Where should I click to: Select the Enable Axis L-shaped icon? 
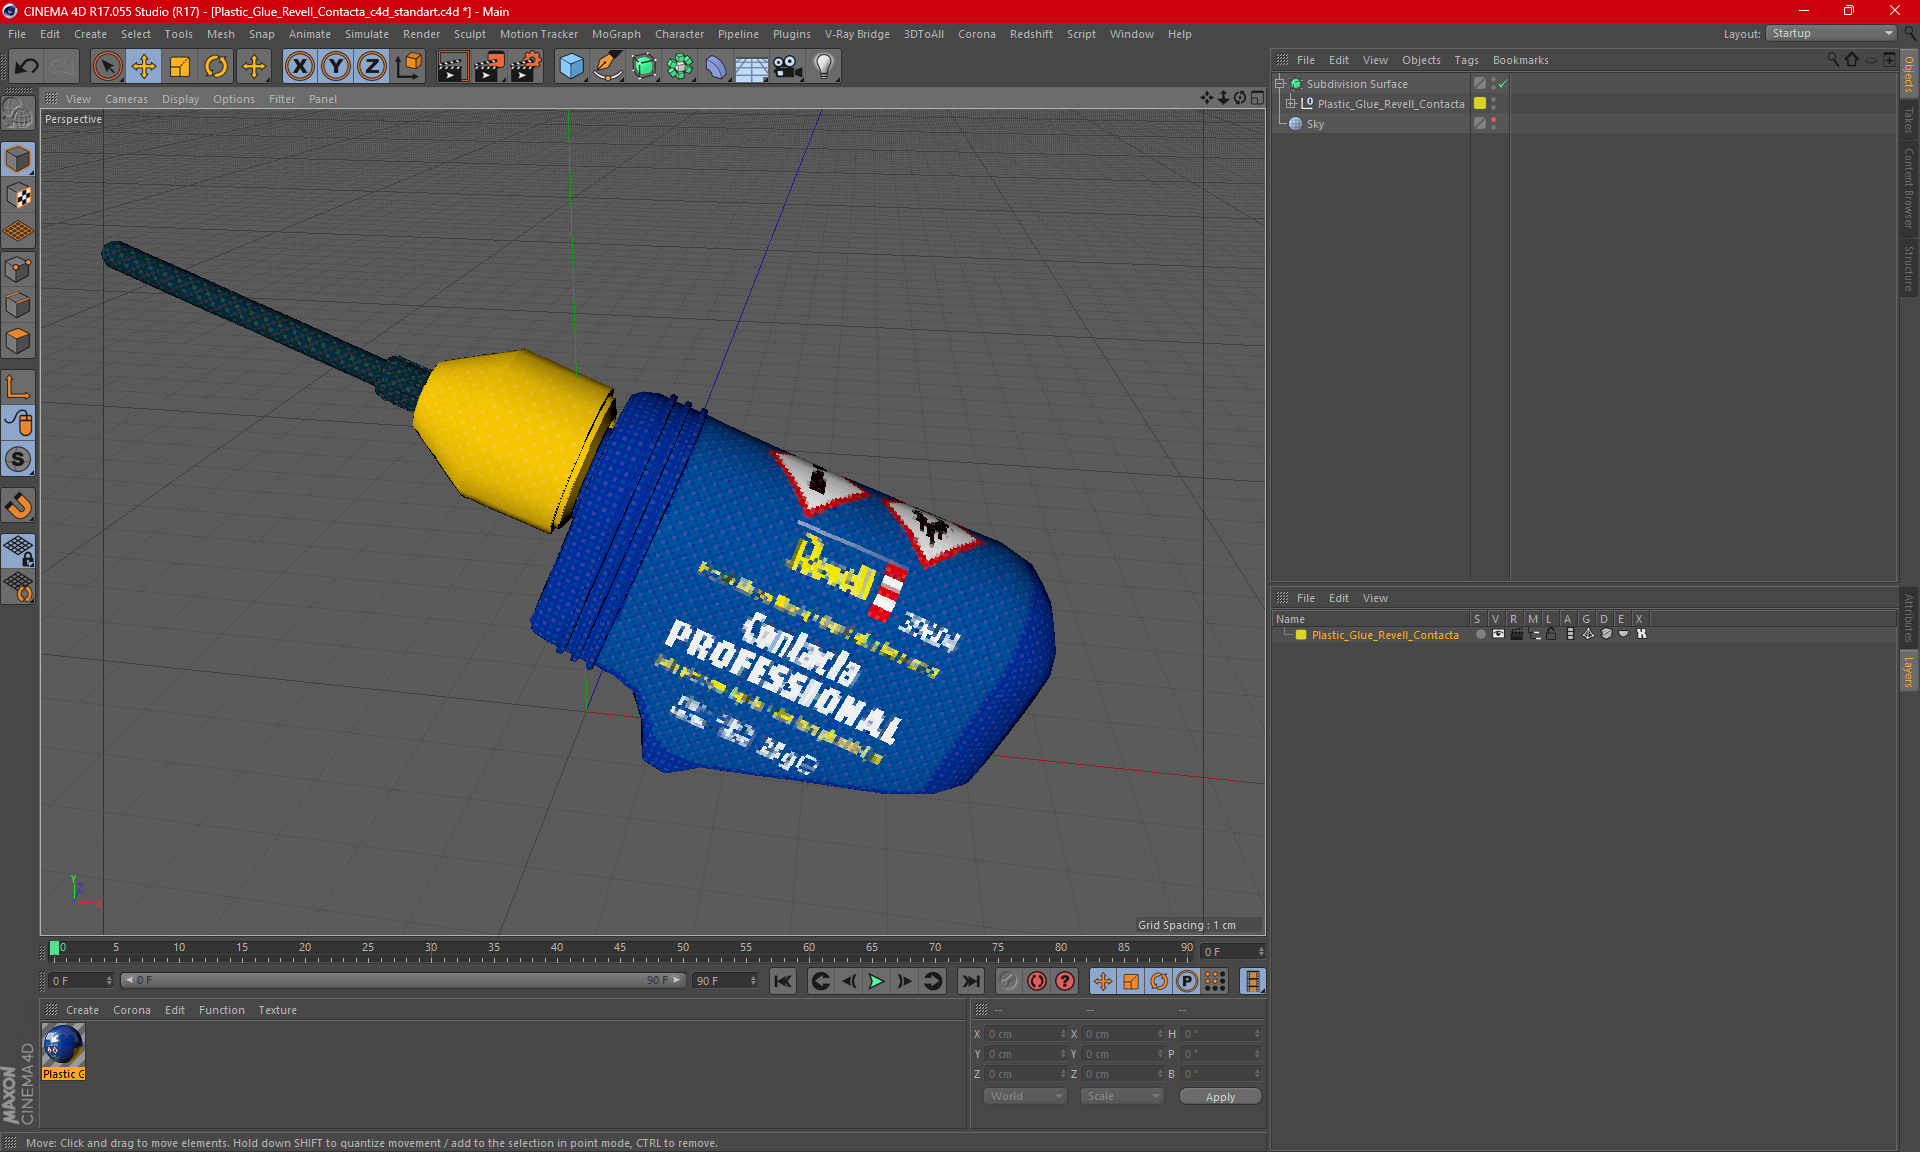point(18,387)
